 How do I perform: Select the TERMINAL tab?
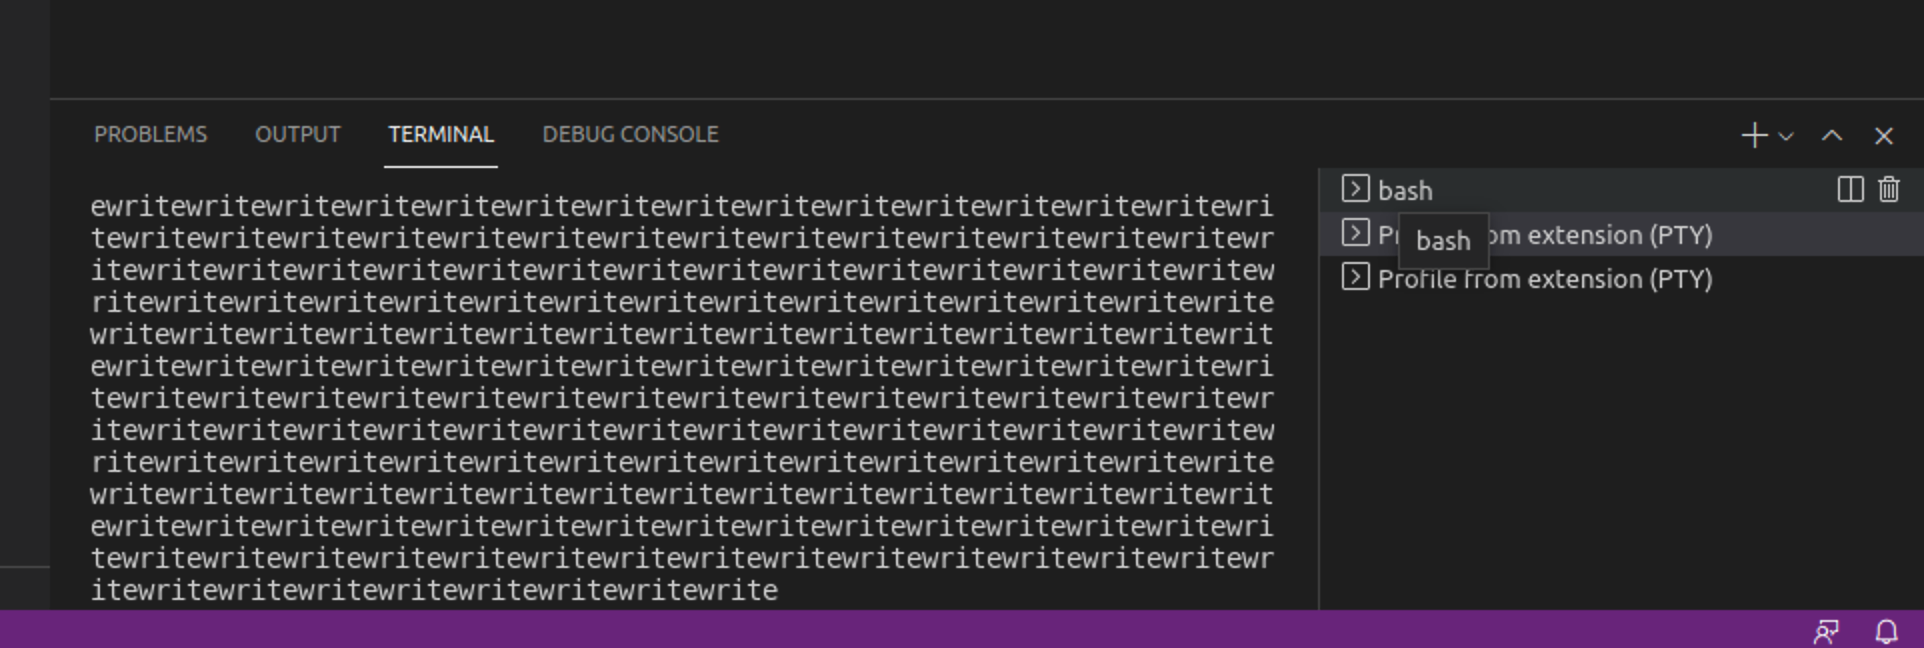[x=440, y=133]
